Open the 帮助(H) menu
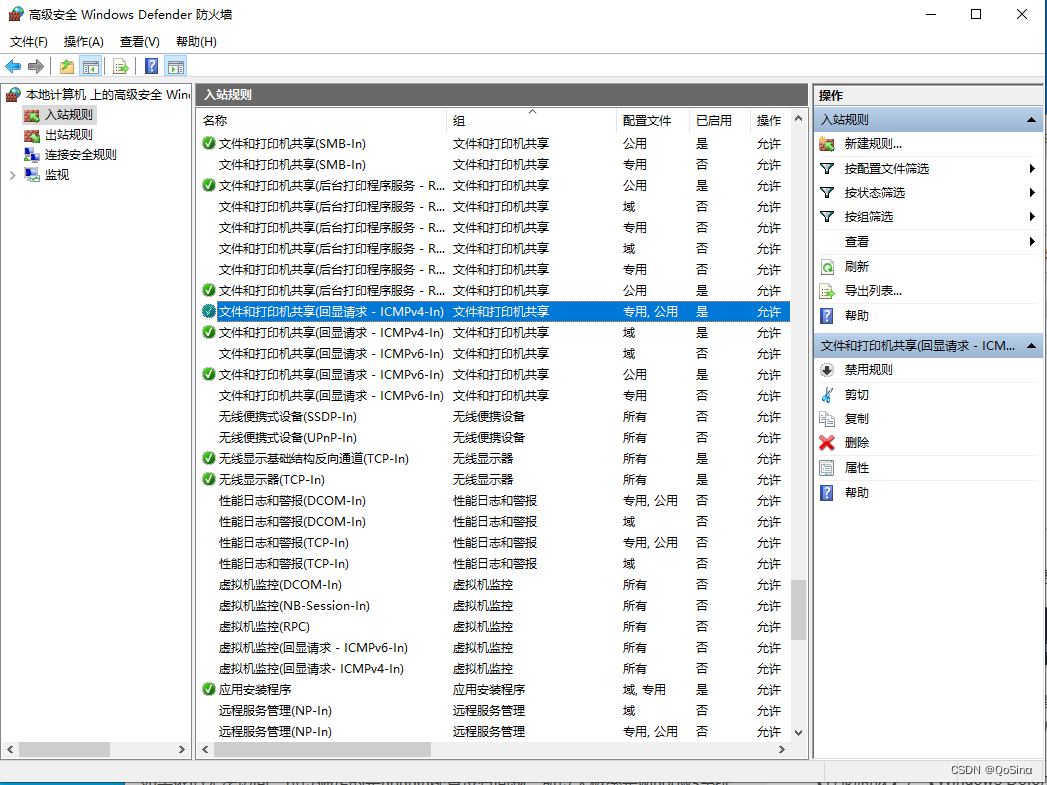 pyautogui.click(x=196, y=41)
